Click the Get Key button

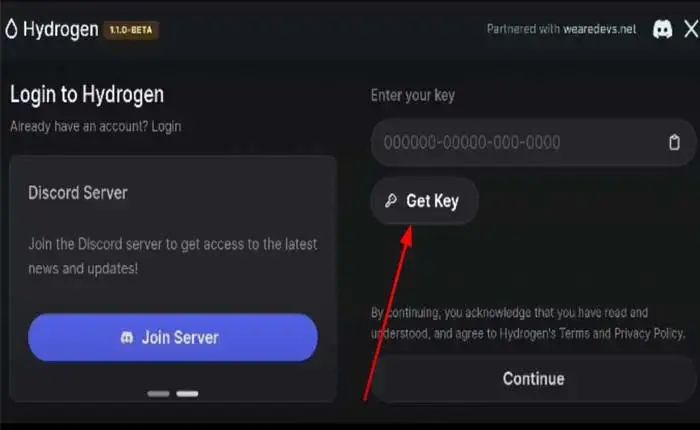(424, 201)
